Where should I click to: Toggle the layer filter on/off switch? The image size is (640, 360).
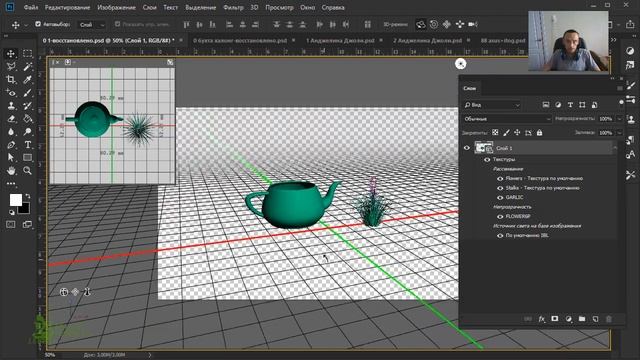[x=621, y=103]
